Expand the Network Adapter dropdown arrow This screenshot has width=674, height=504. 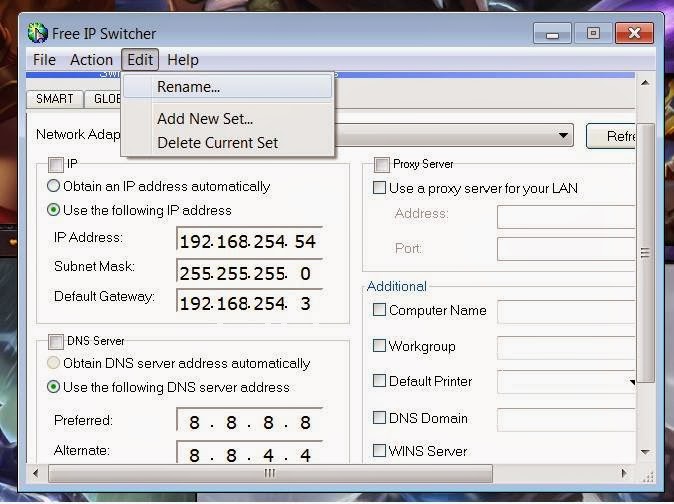(x=563, y=136)
